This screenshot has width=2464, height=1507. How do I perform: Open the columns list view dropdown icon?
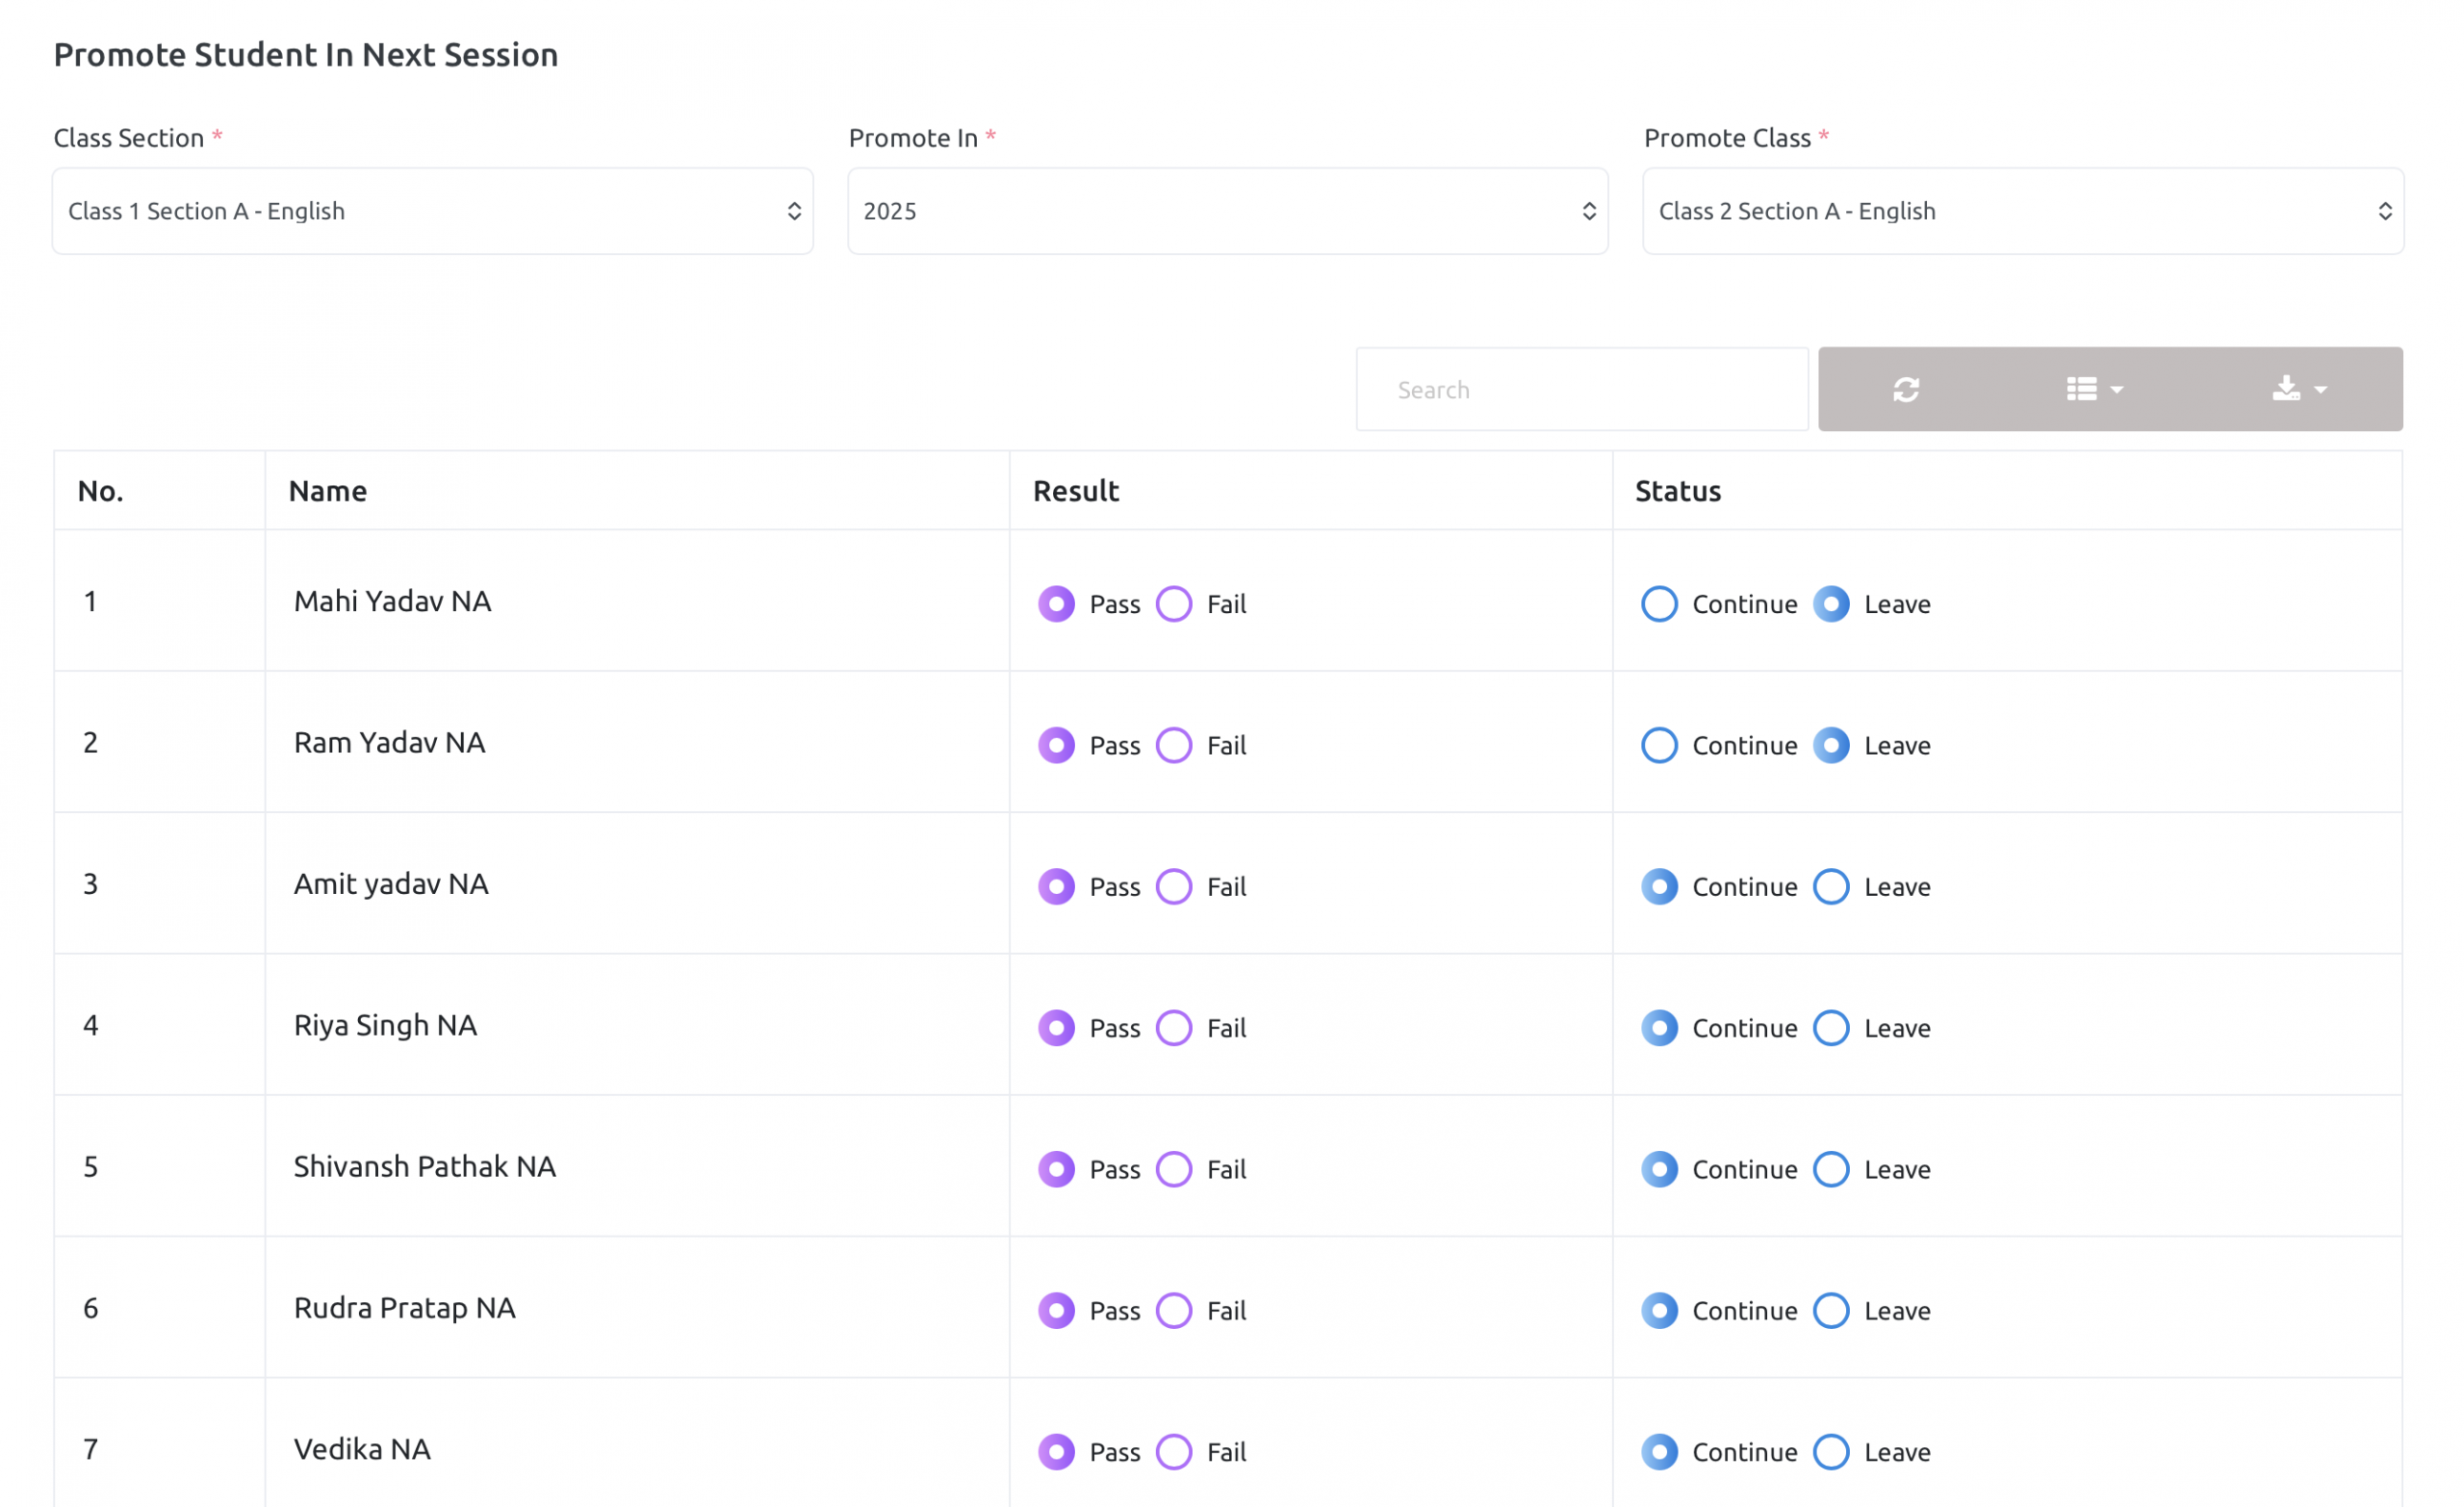click(2093, 389)
